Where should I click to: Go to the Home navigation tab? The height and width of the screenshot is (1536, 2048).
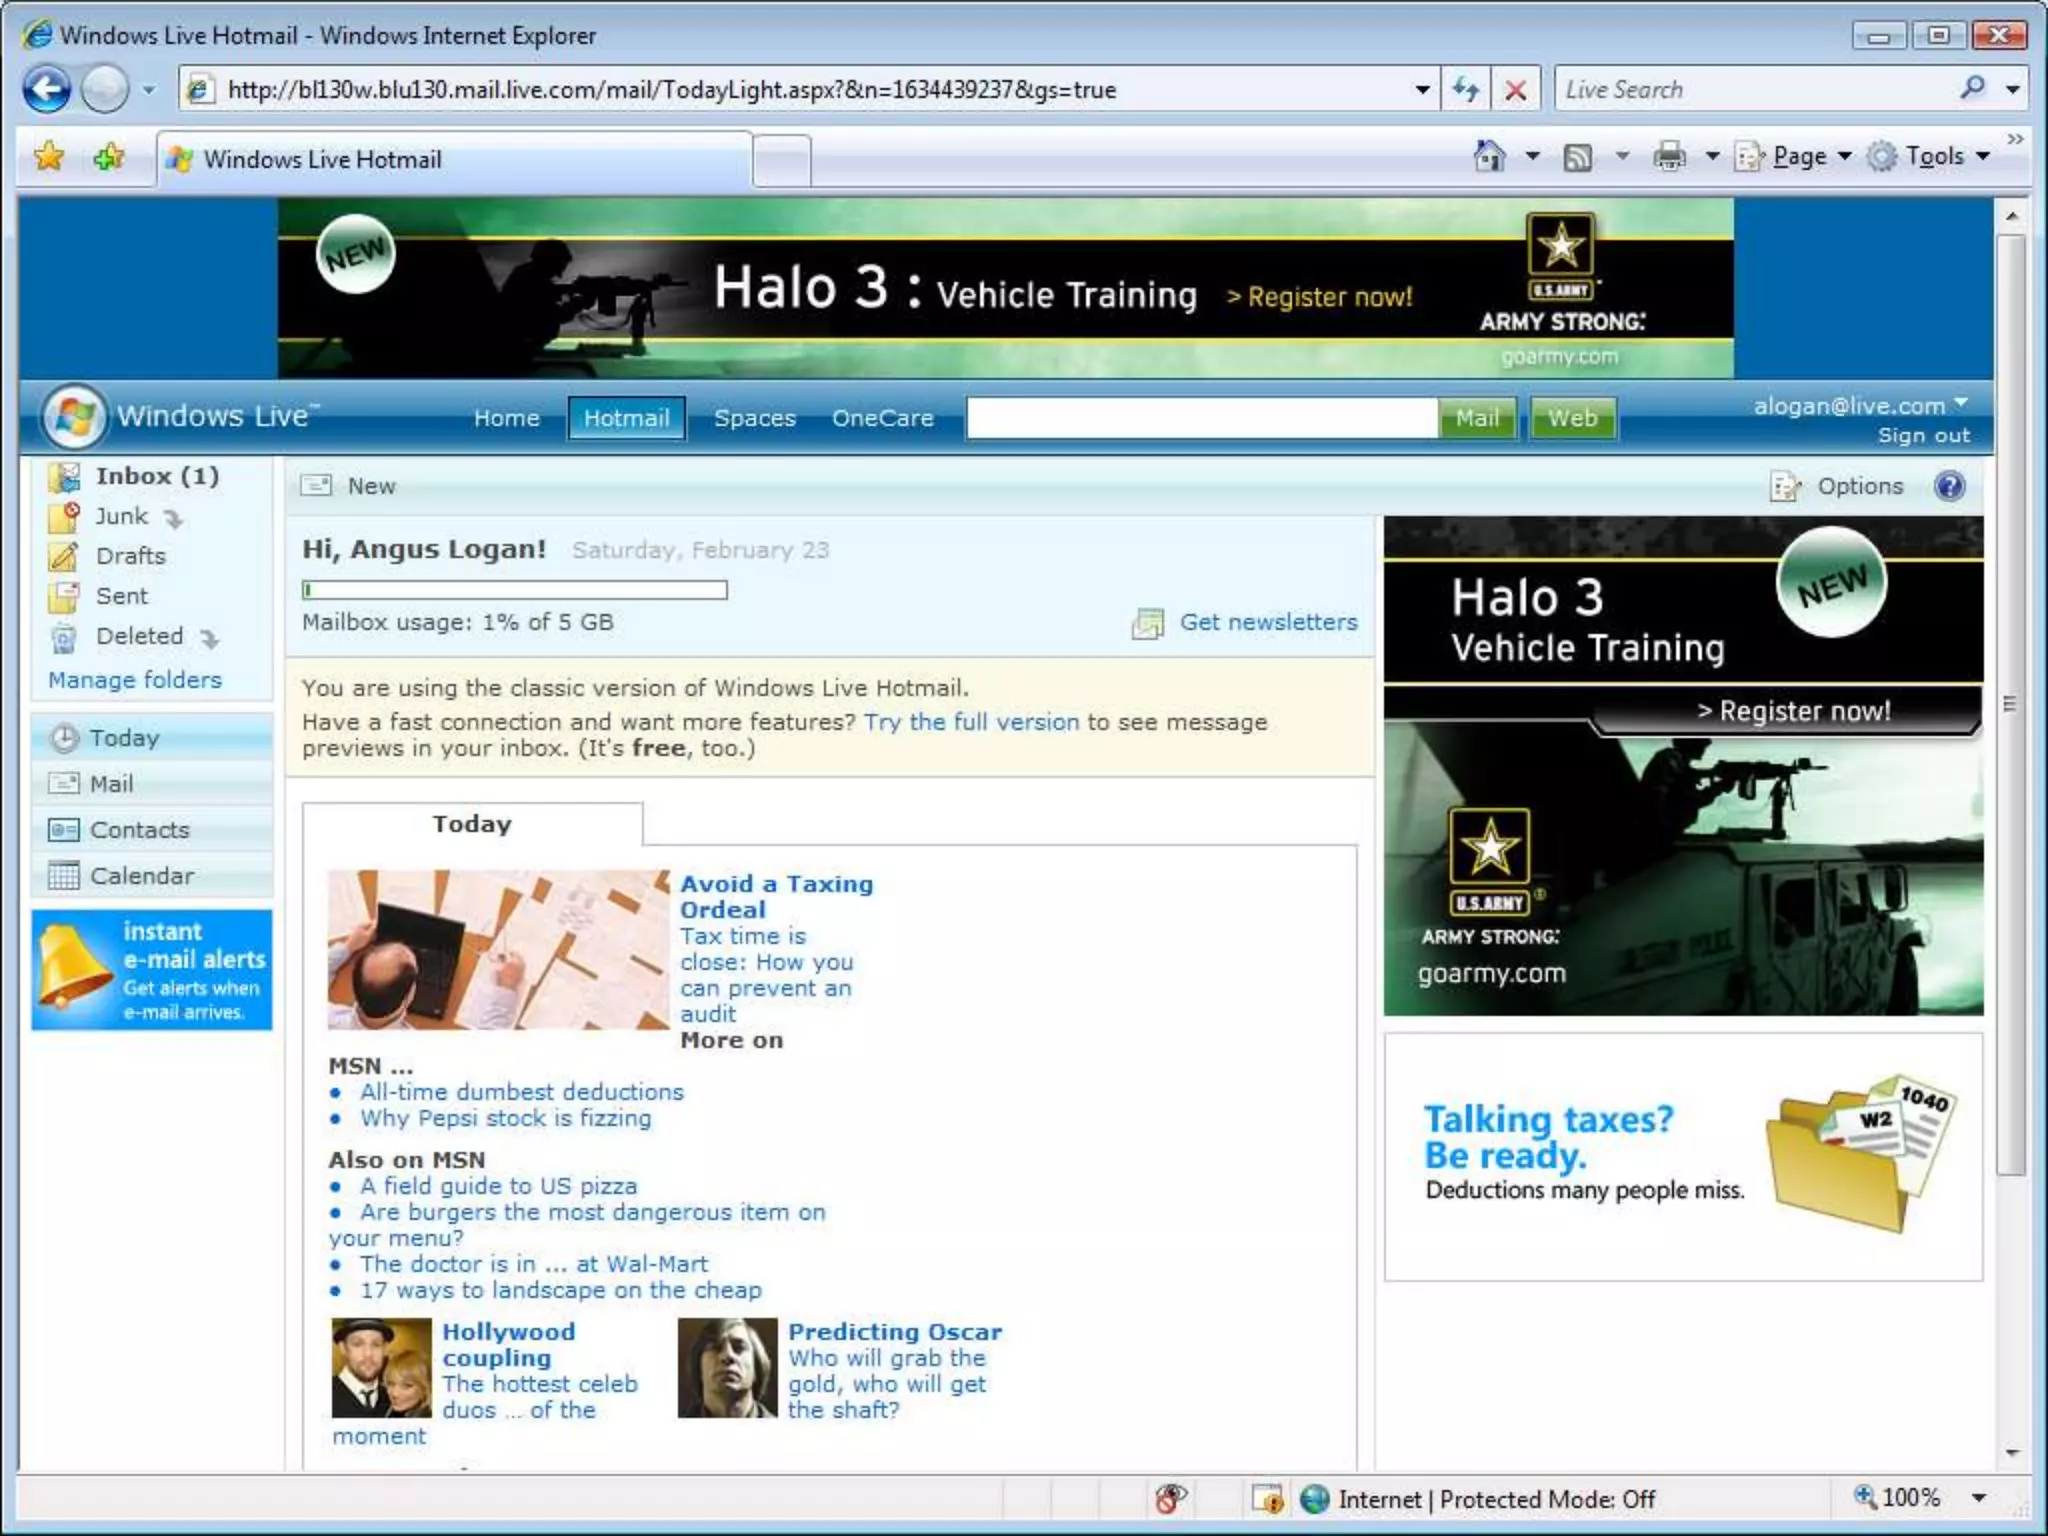pos(507,418)
